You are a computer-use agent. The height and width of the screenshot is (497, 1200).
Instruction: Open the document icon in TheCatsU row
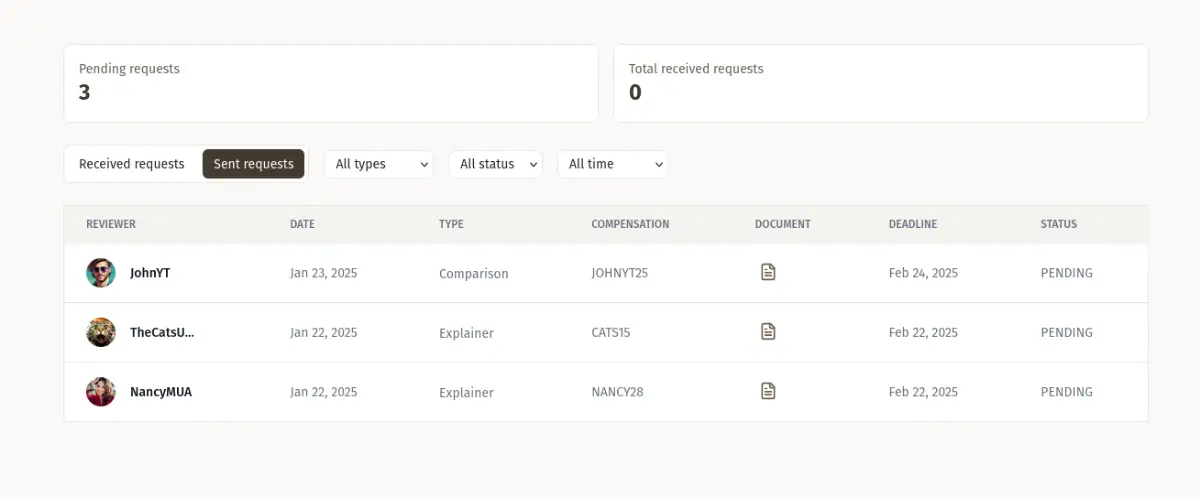click(768, 332)
